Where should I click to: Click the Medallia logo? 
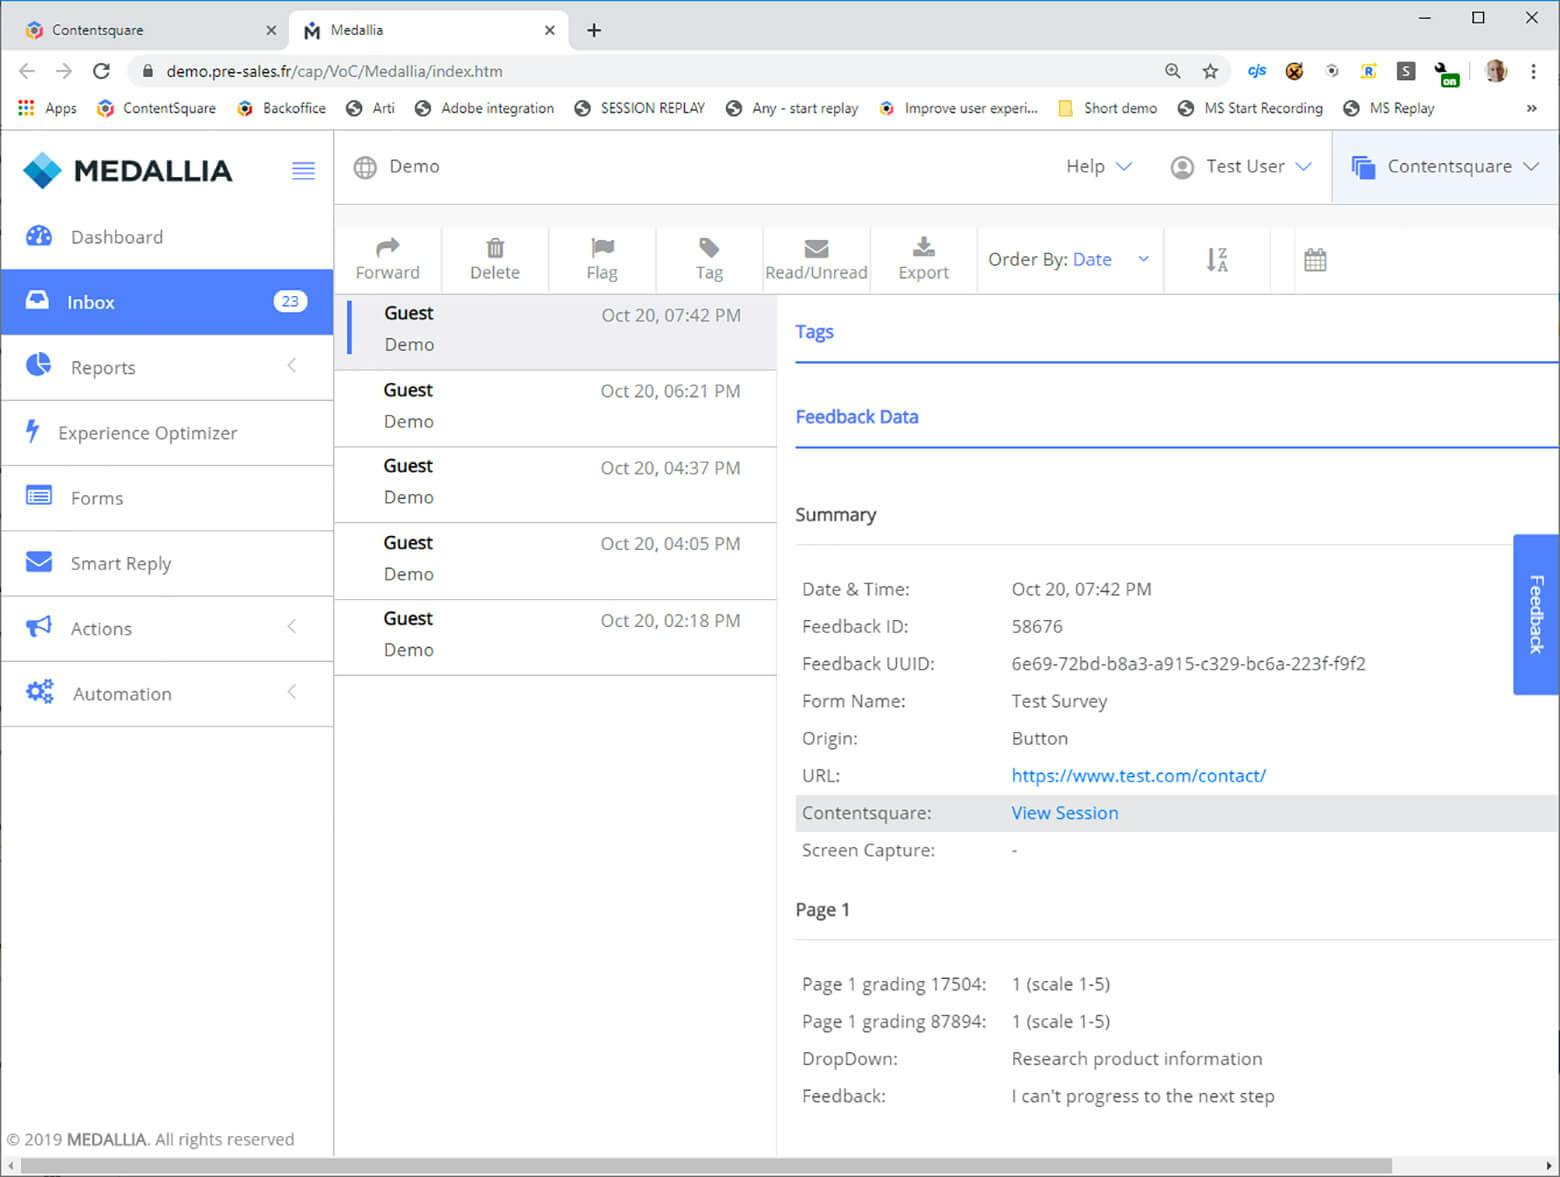(x=127, y=170)
